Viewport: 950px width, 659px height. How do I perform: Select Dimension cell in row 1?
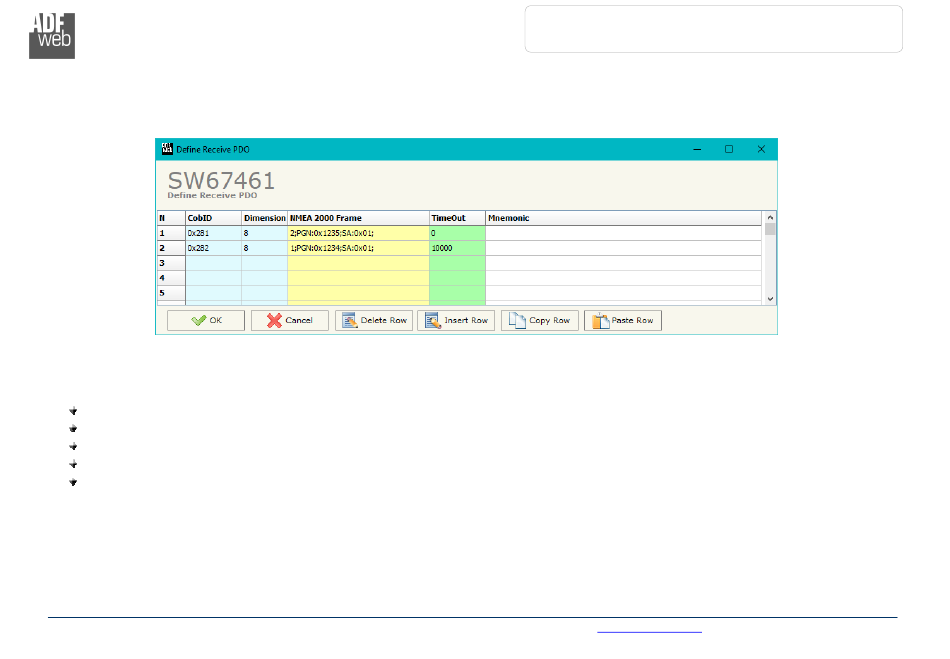tap(264, 233)
